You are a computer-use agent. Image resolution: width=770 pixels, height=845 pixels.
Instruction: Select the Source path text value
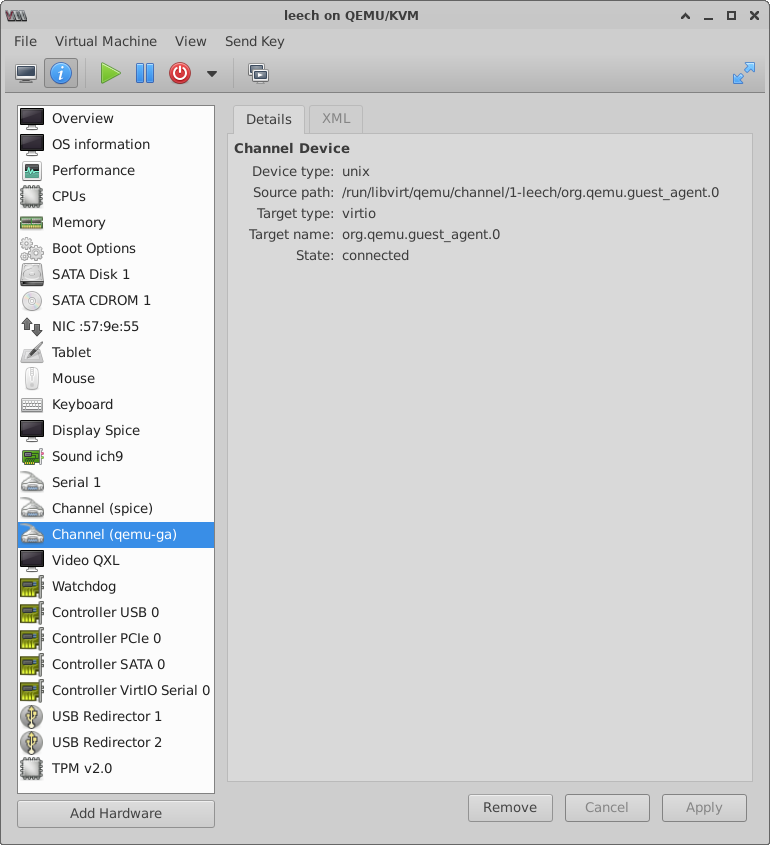pos(530,192)
